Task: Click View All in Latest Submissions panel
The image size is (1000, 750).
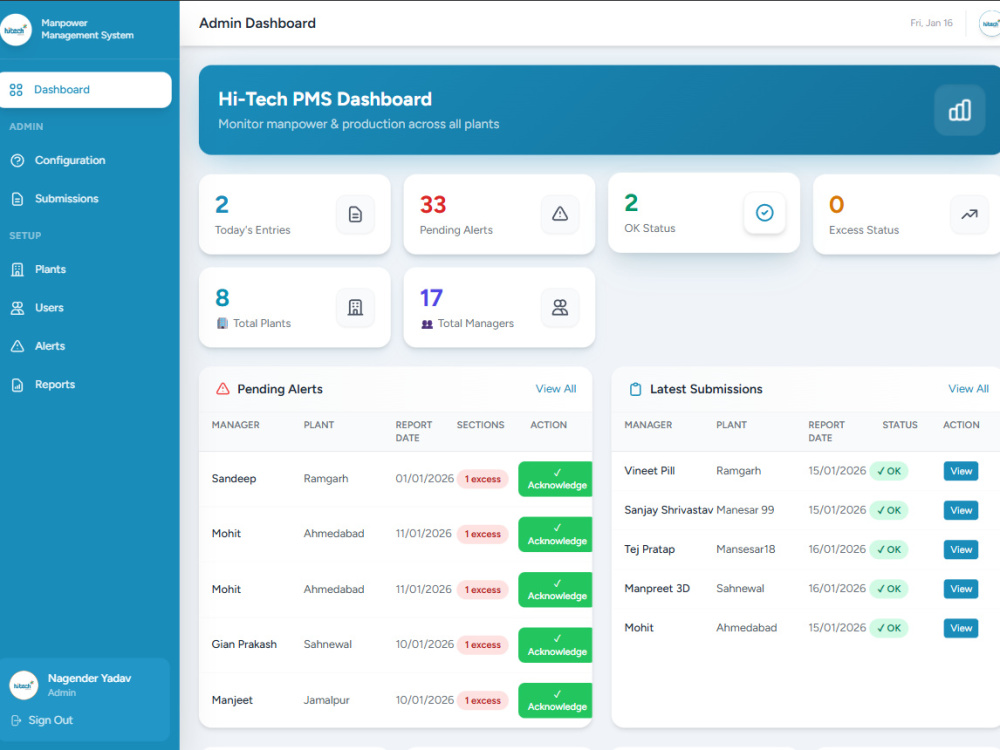Action: click(968, 389)
